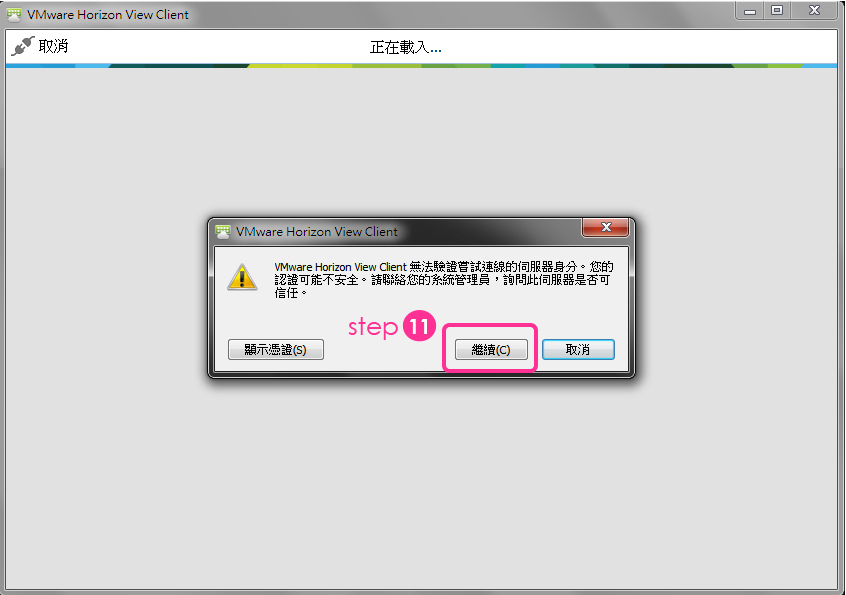Click the main window title bar text
Screen dimensions: 846x595
[108, 15]
